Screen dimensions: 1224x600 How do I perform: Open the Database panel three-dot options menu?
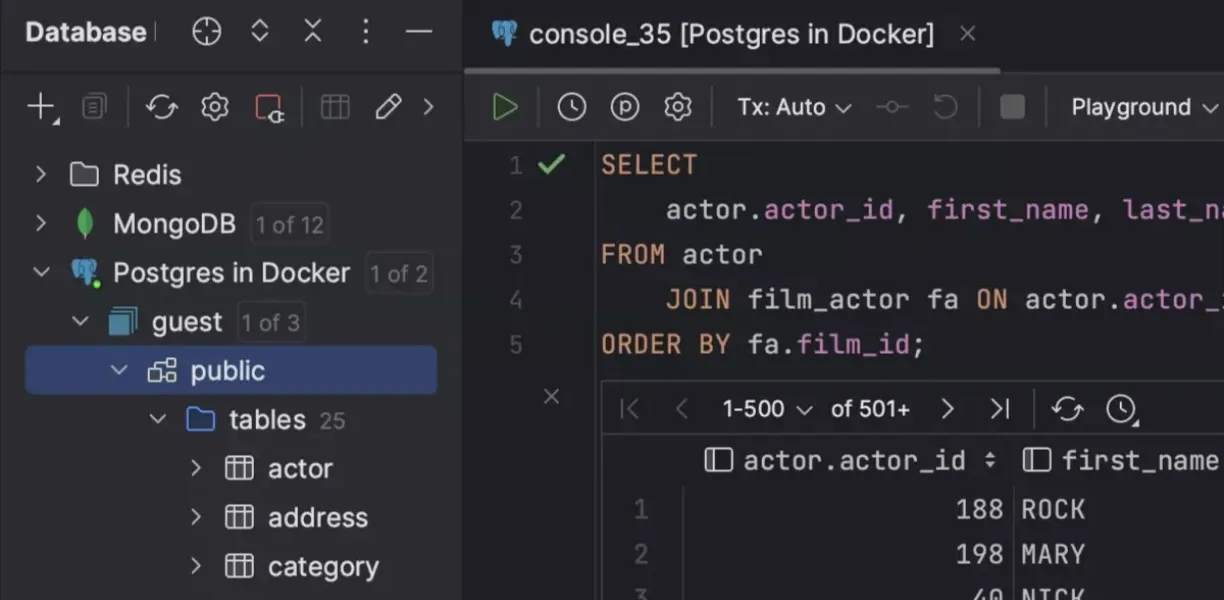[x=366, y=32]
